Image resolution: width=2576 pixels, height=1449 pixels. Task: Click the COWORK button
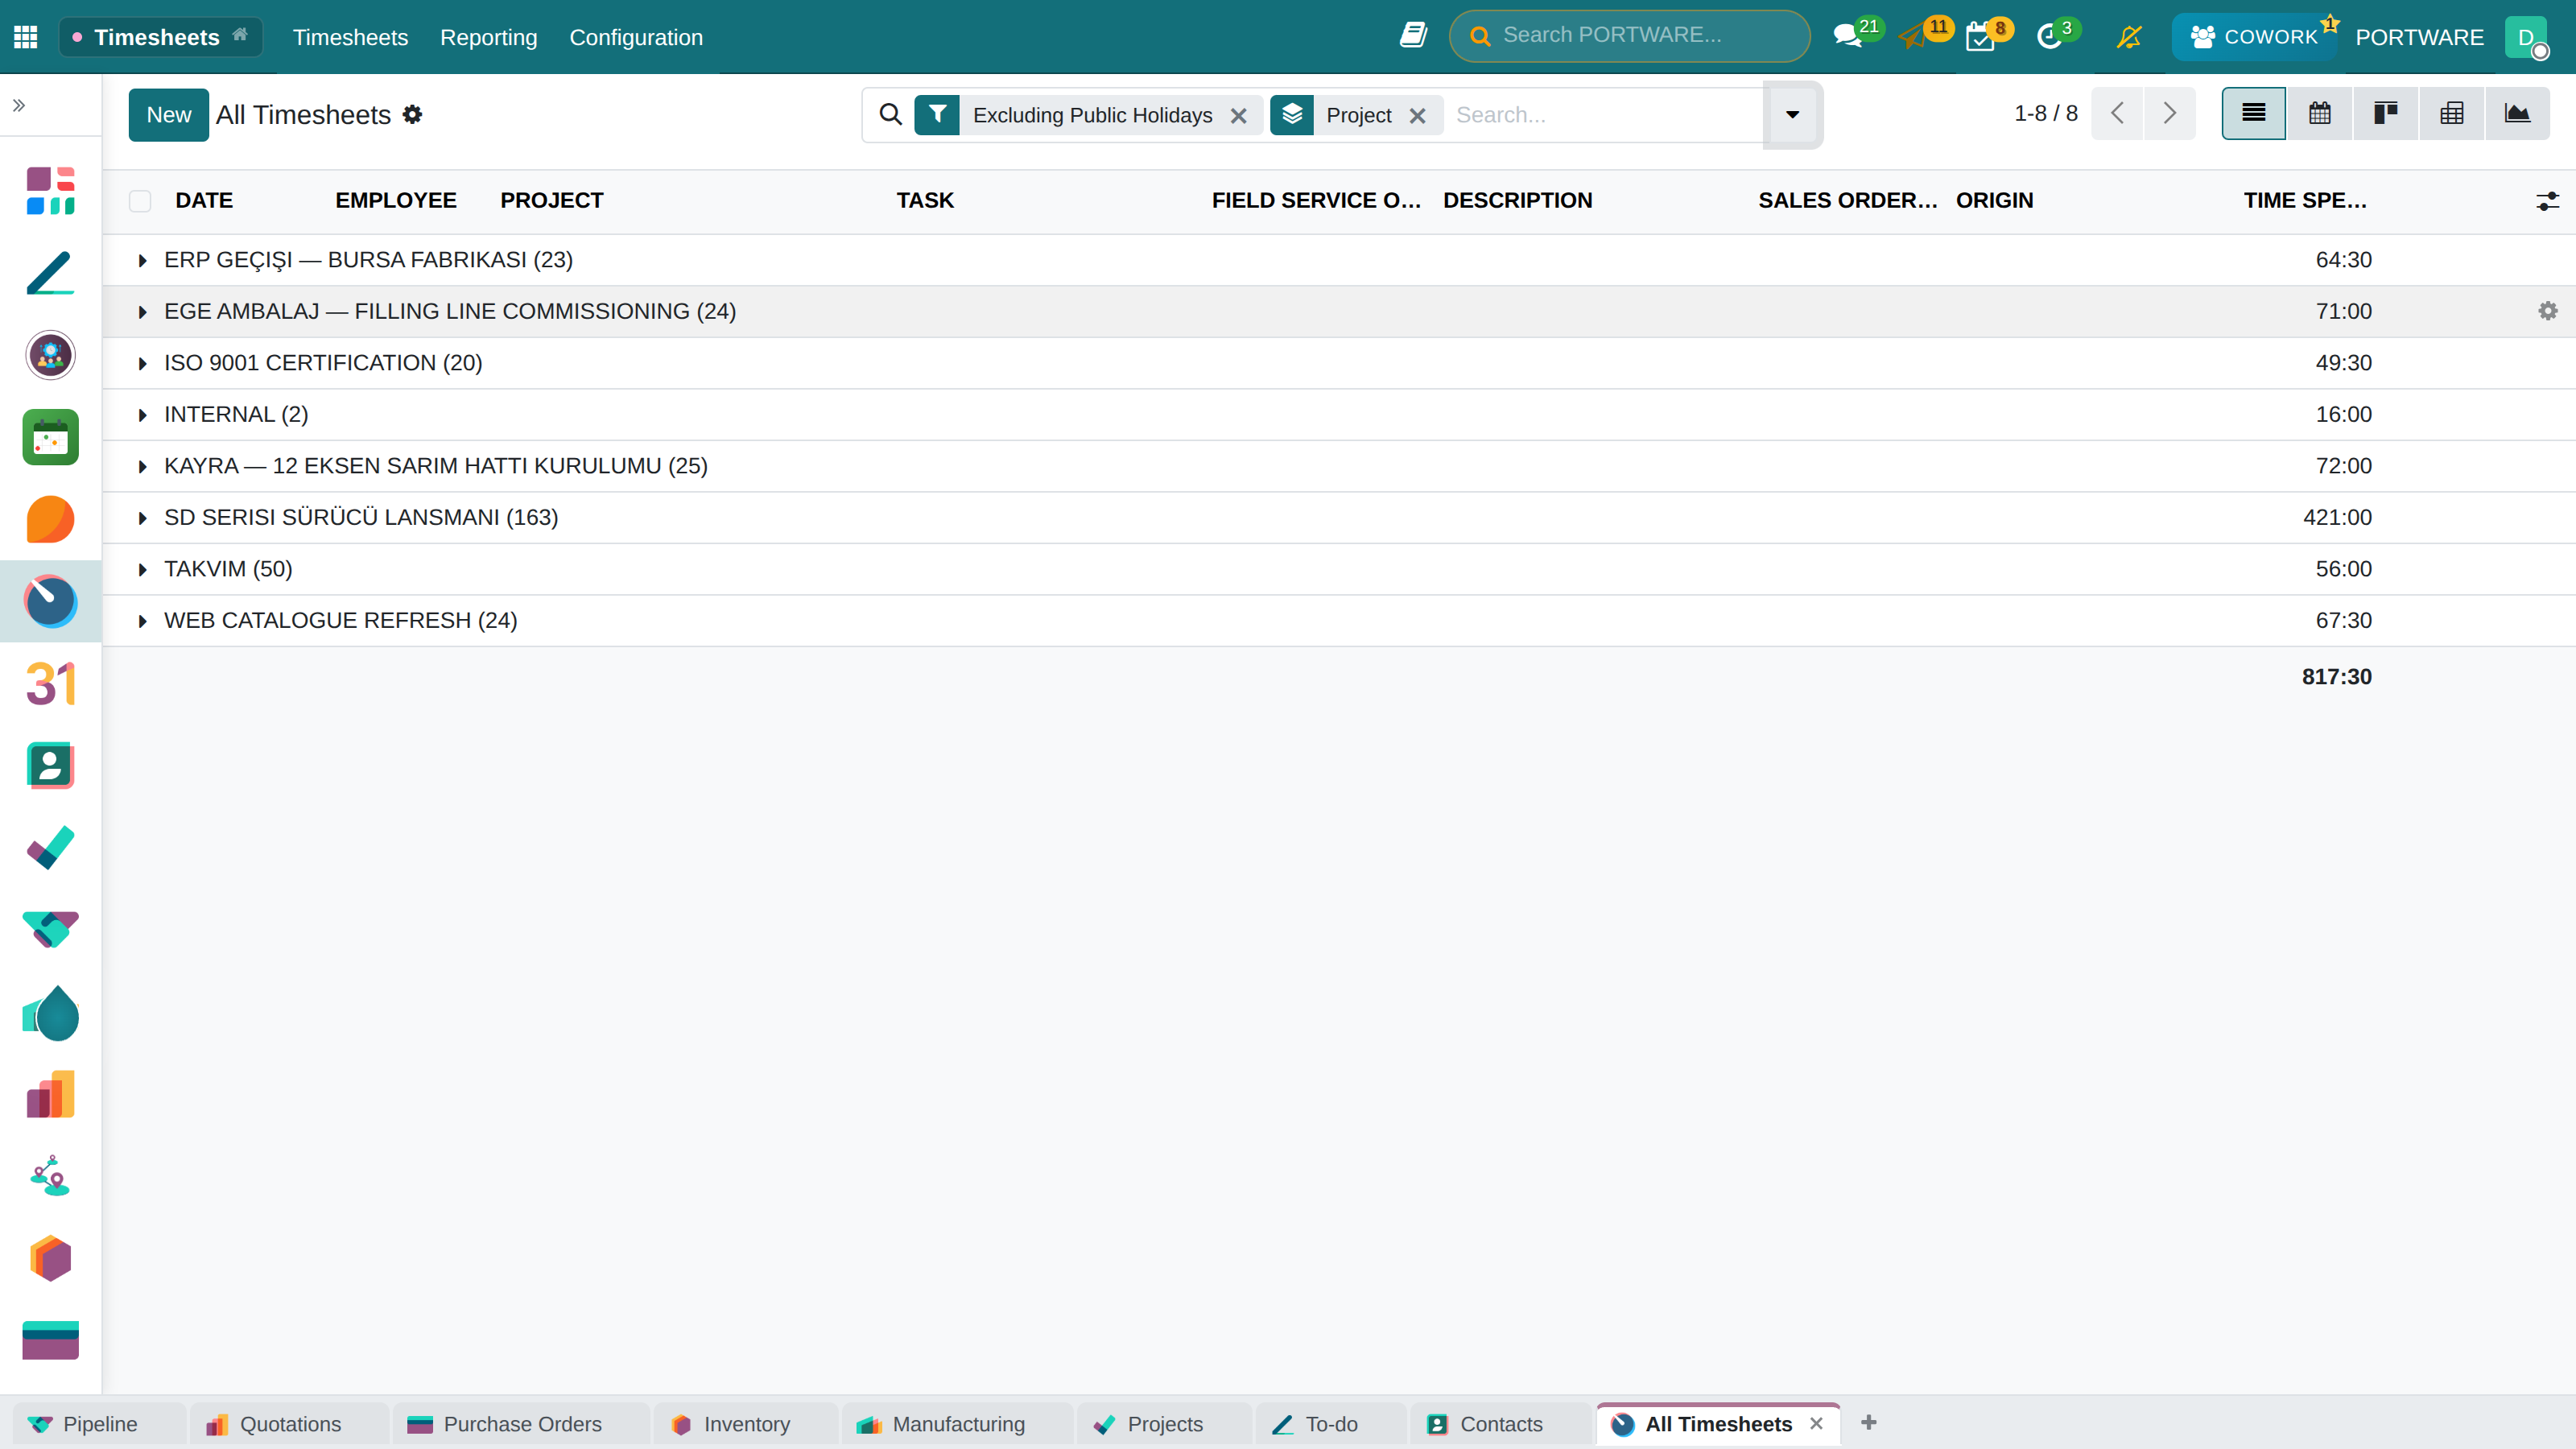pos(2254,37)
